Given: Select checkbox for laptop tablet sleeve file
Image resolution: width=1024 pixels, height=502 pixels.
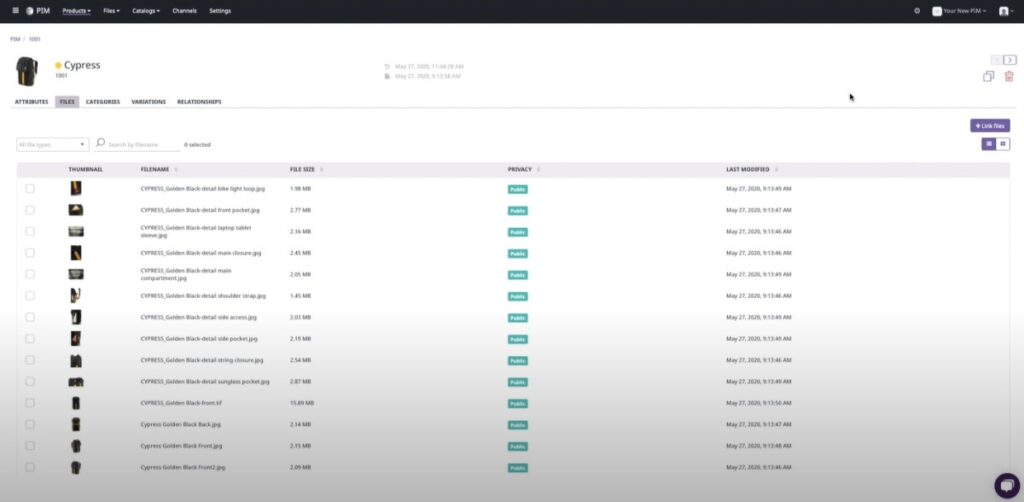Looking at the screenshot, I should (30, 231).
